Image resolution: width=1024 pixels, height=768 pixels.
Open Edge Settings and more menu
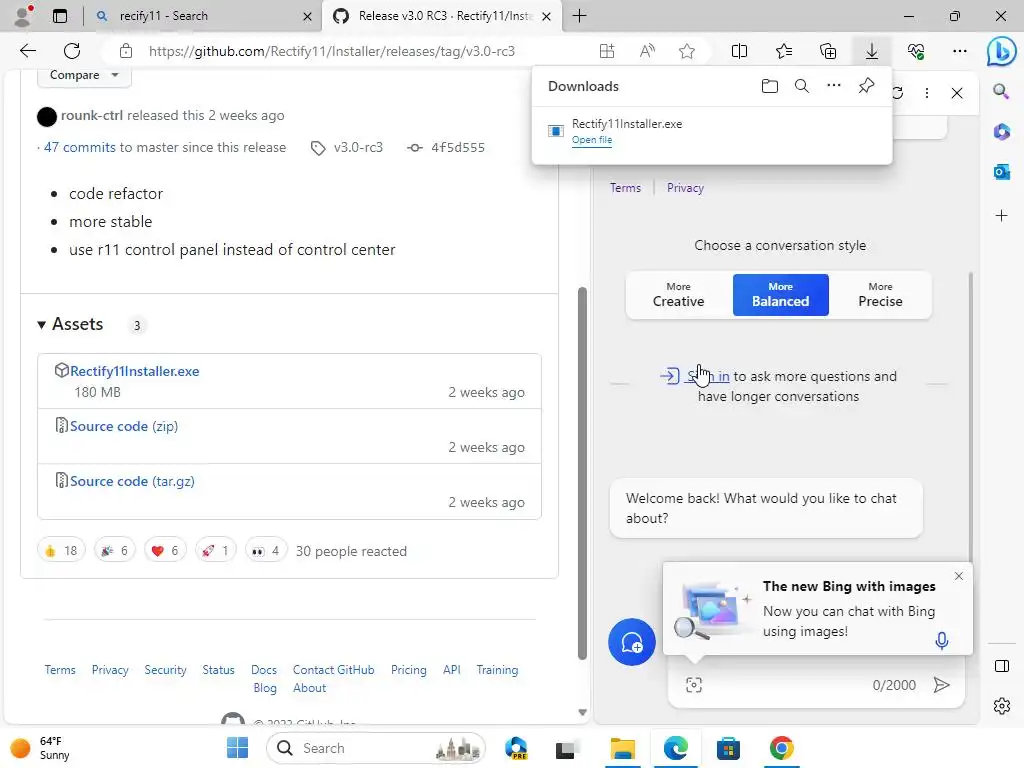click(959, 51)
